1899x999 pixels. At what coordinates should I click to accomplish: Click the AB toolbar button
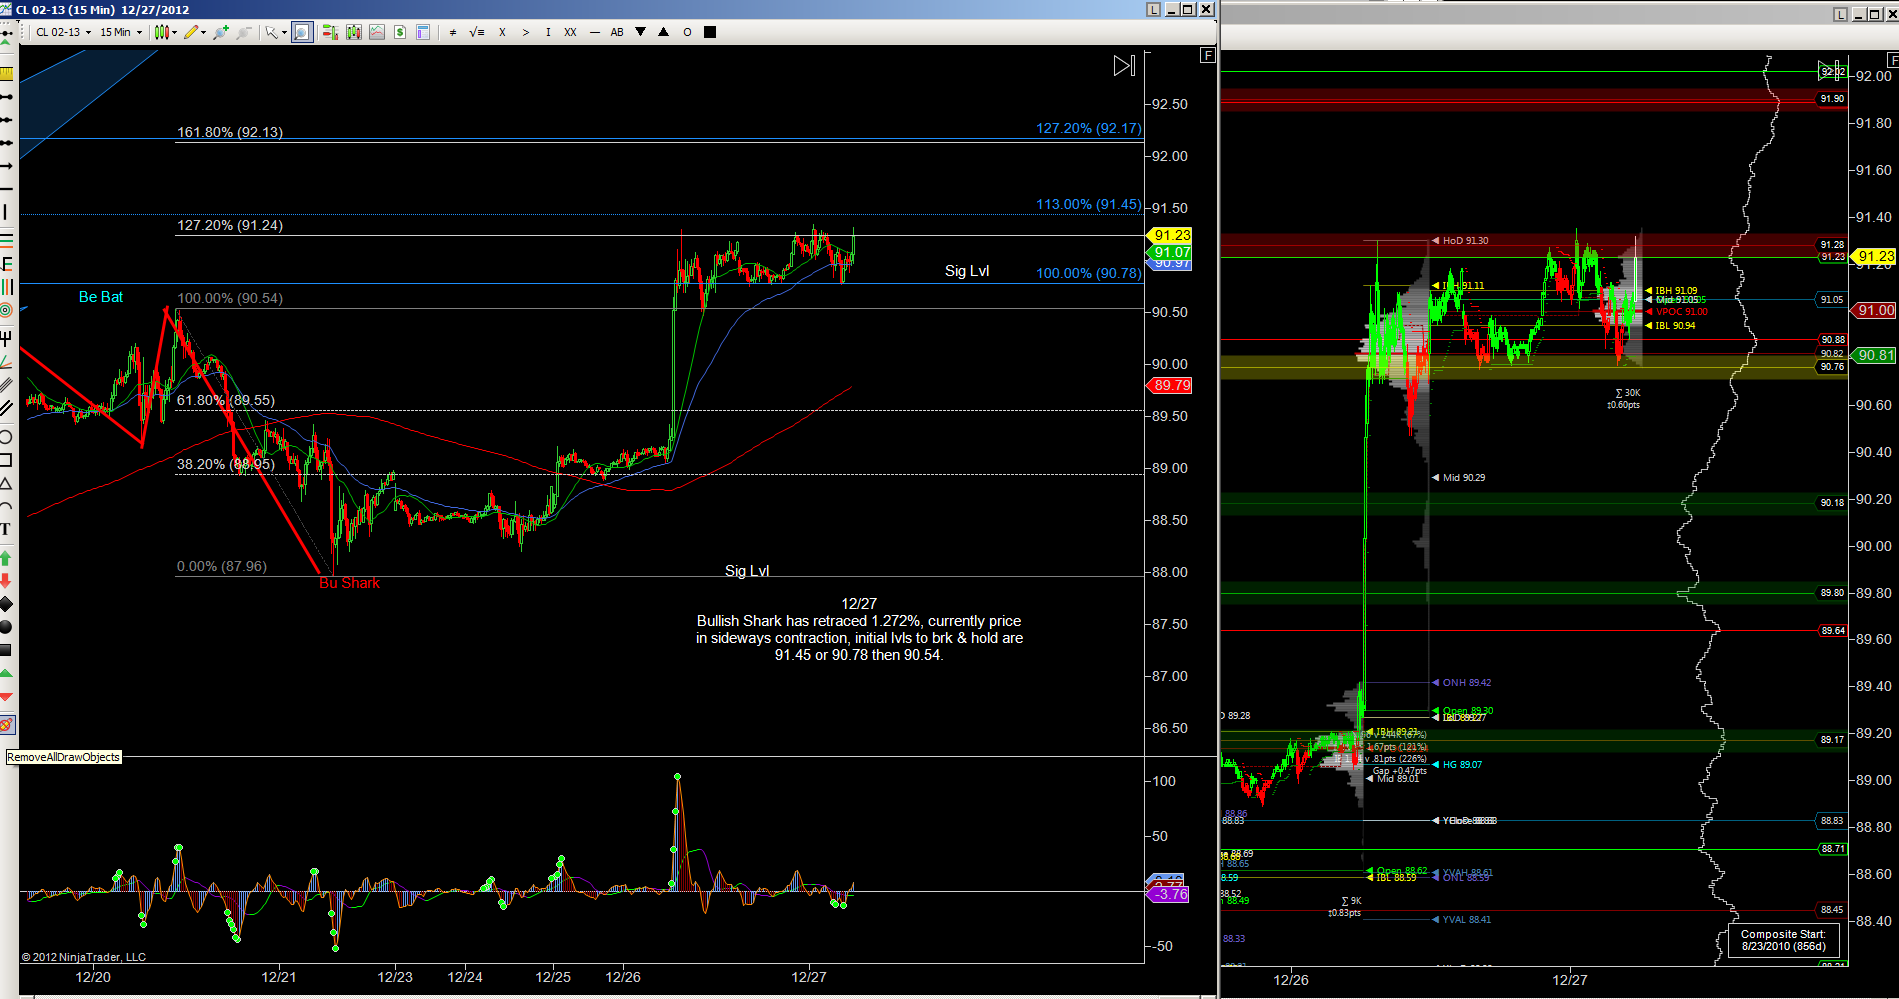617,32
